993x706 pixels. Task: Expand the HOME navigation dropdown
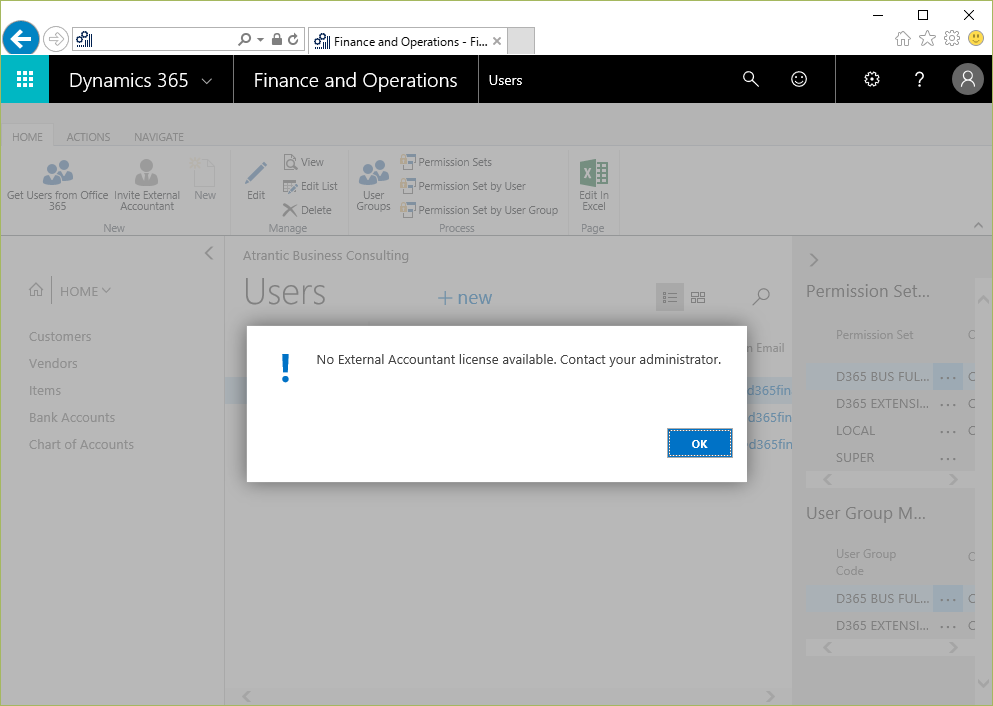(x=85, y=291)
